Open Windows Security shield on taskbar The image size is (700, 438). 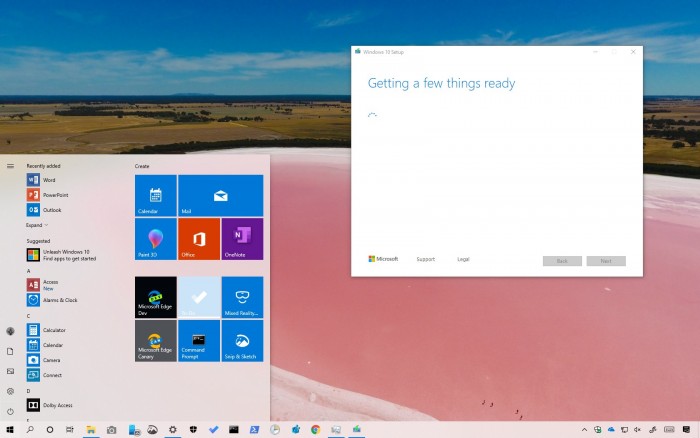(193, 430)
